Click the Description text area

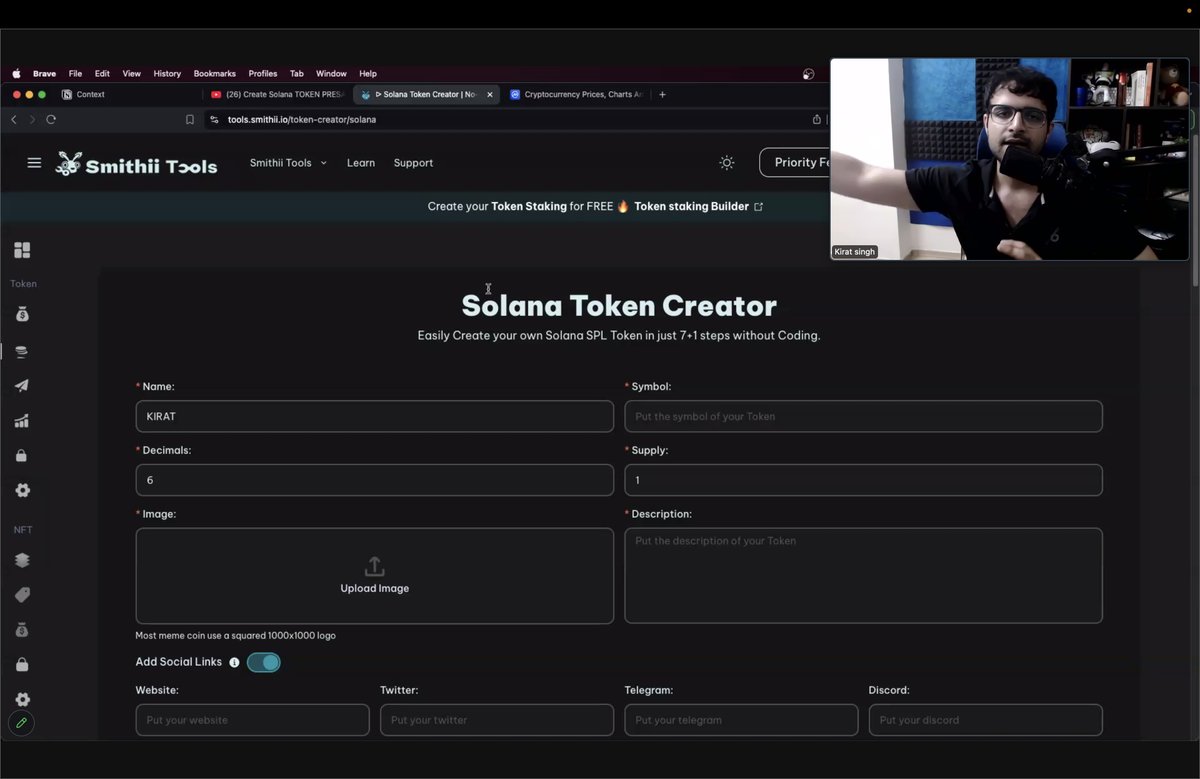[x=864, y=576]
